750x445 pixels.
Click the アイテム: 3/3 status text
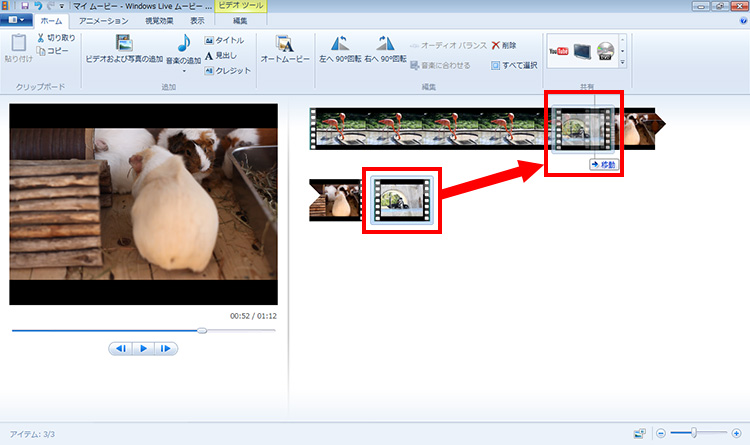tap(33, 434)
